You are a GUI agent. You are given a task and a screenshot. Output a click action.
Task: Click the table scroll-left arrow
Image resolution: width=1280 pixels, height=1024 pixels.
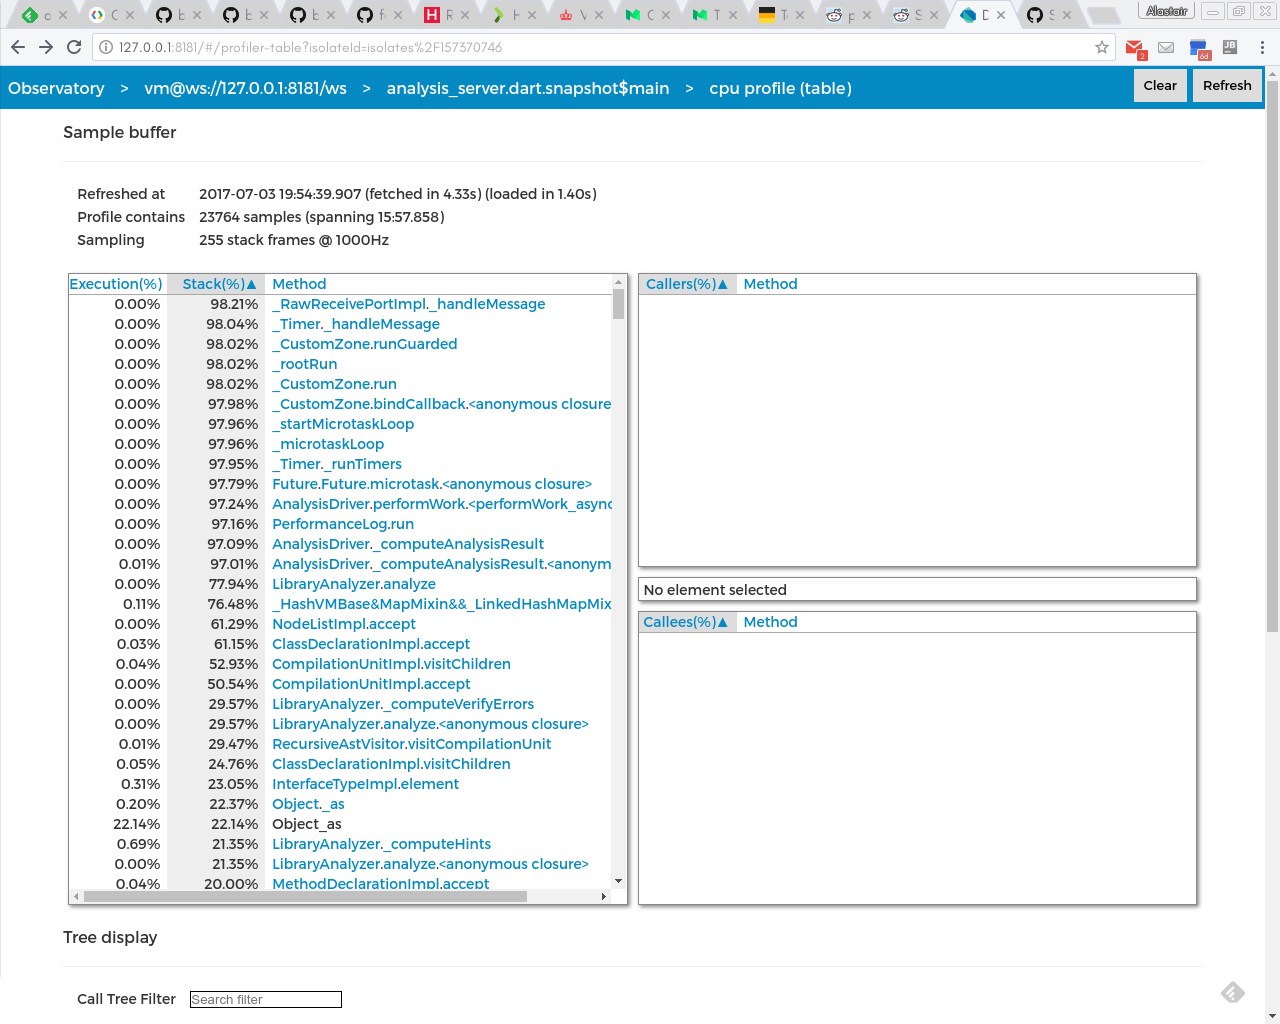[76, 897]
